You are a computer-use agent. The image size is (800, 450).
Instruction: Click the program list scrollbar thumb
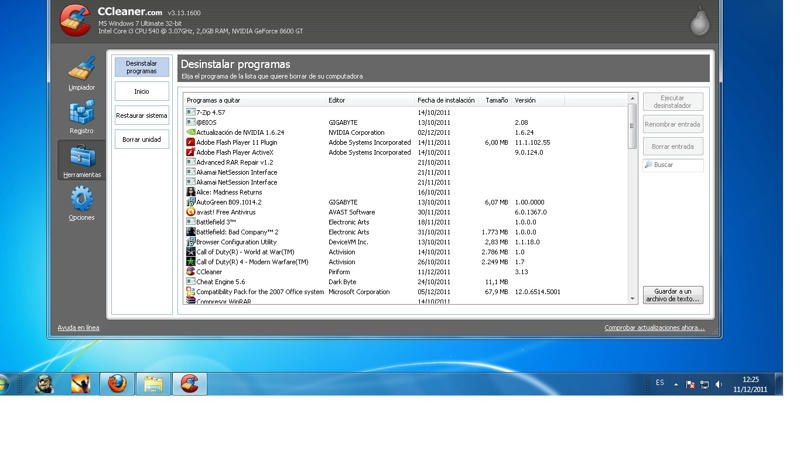coord(632,126)
